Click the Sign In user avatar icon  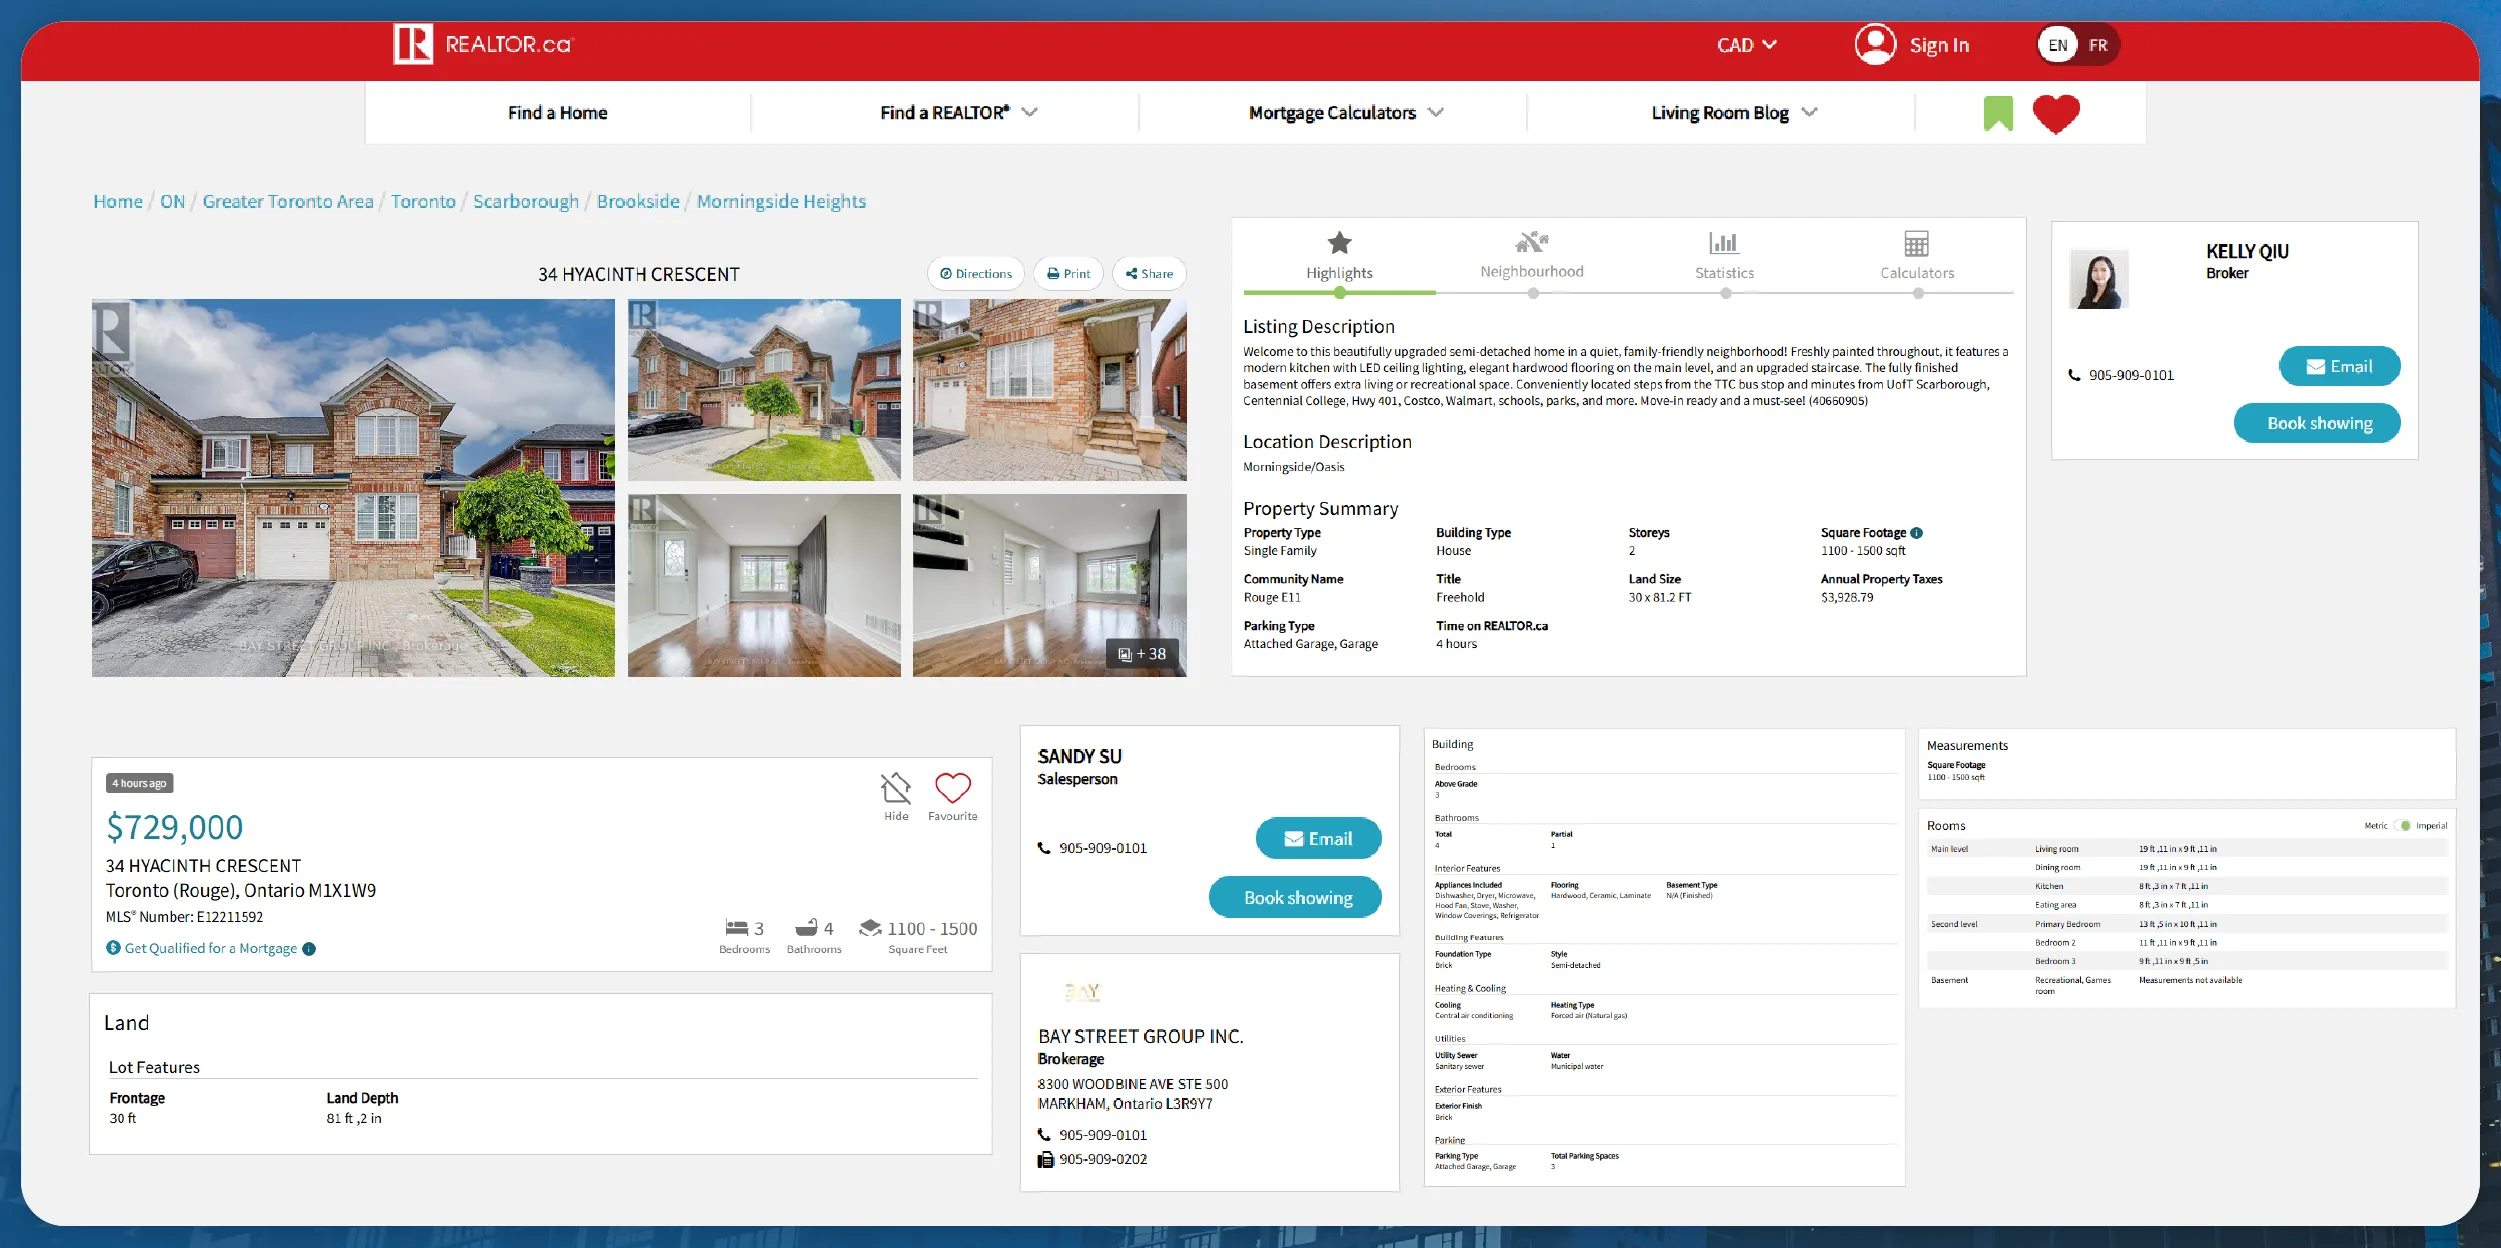click(x=1875, y=45)
